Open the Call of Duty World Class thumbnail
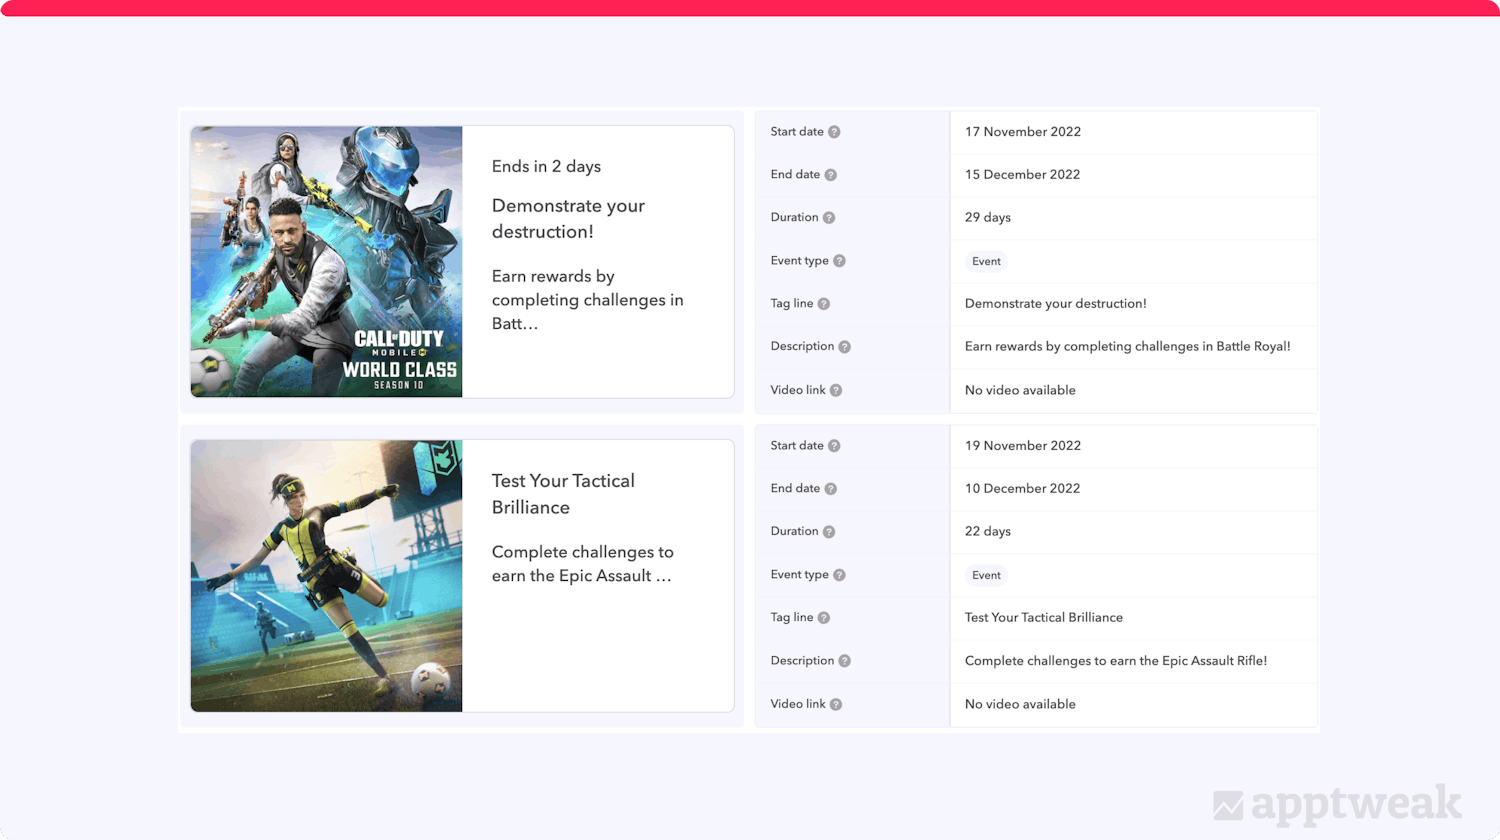 [327, 262]
